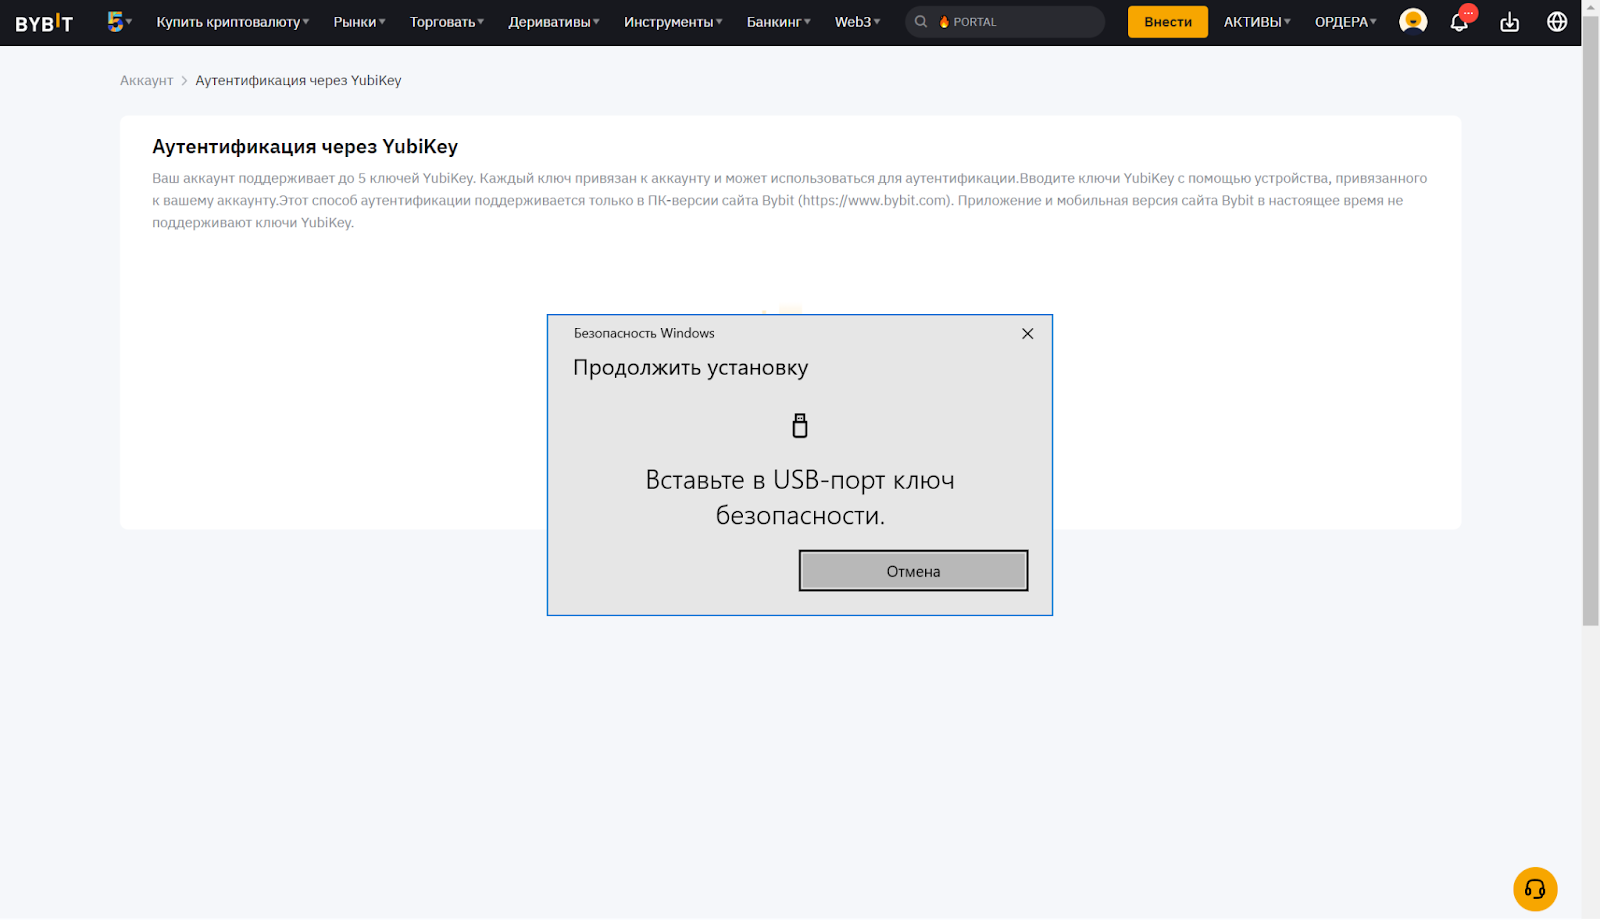Viewport: 1600px width, 920px height.
Task: Click the Вставьте в USB-порт ключ message
Action: (800, 498)
